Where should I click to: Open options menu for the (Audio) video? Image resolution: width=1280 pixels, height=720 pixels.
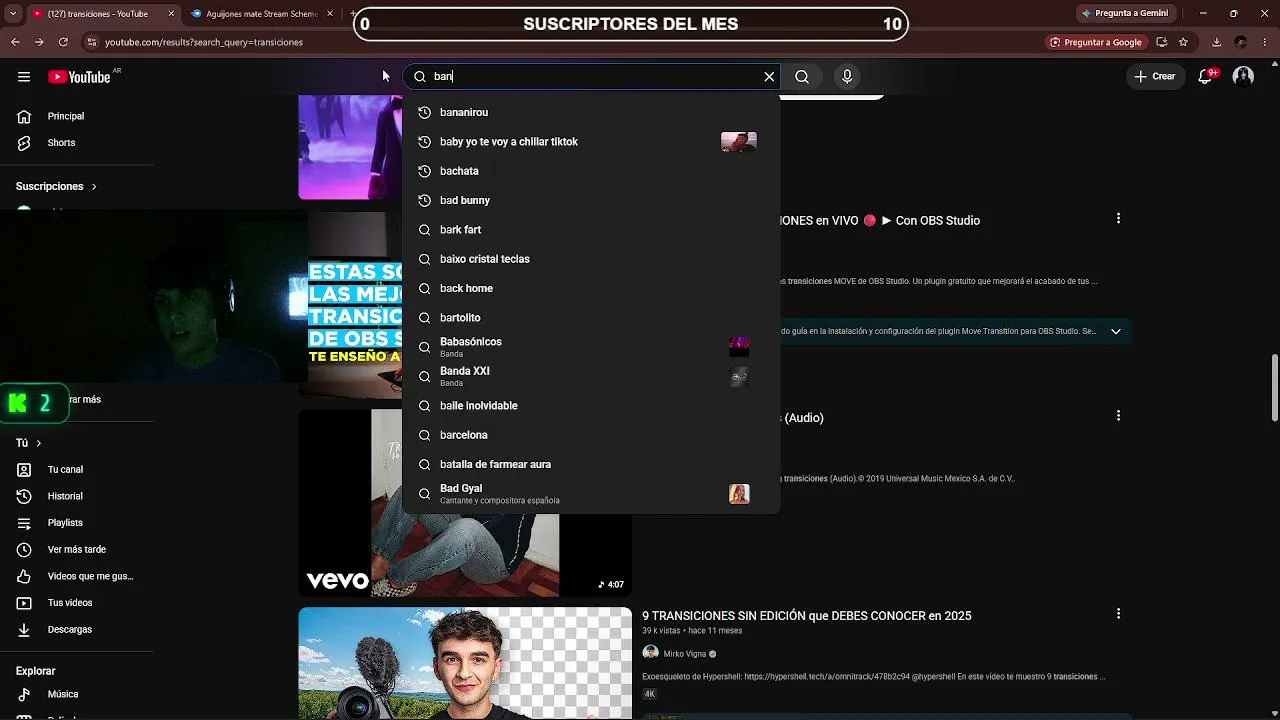[x=1118, y=416]
